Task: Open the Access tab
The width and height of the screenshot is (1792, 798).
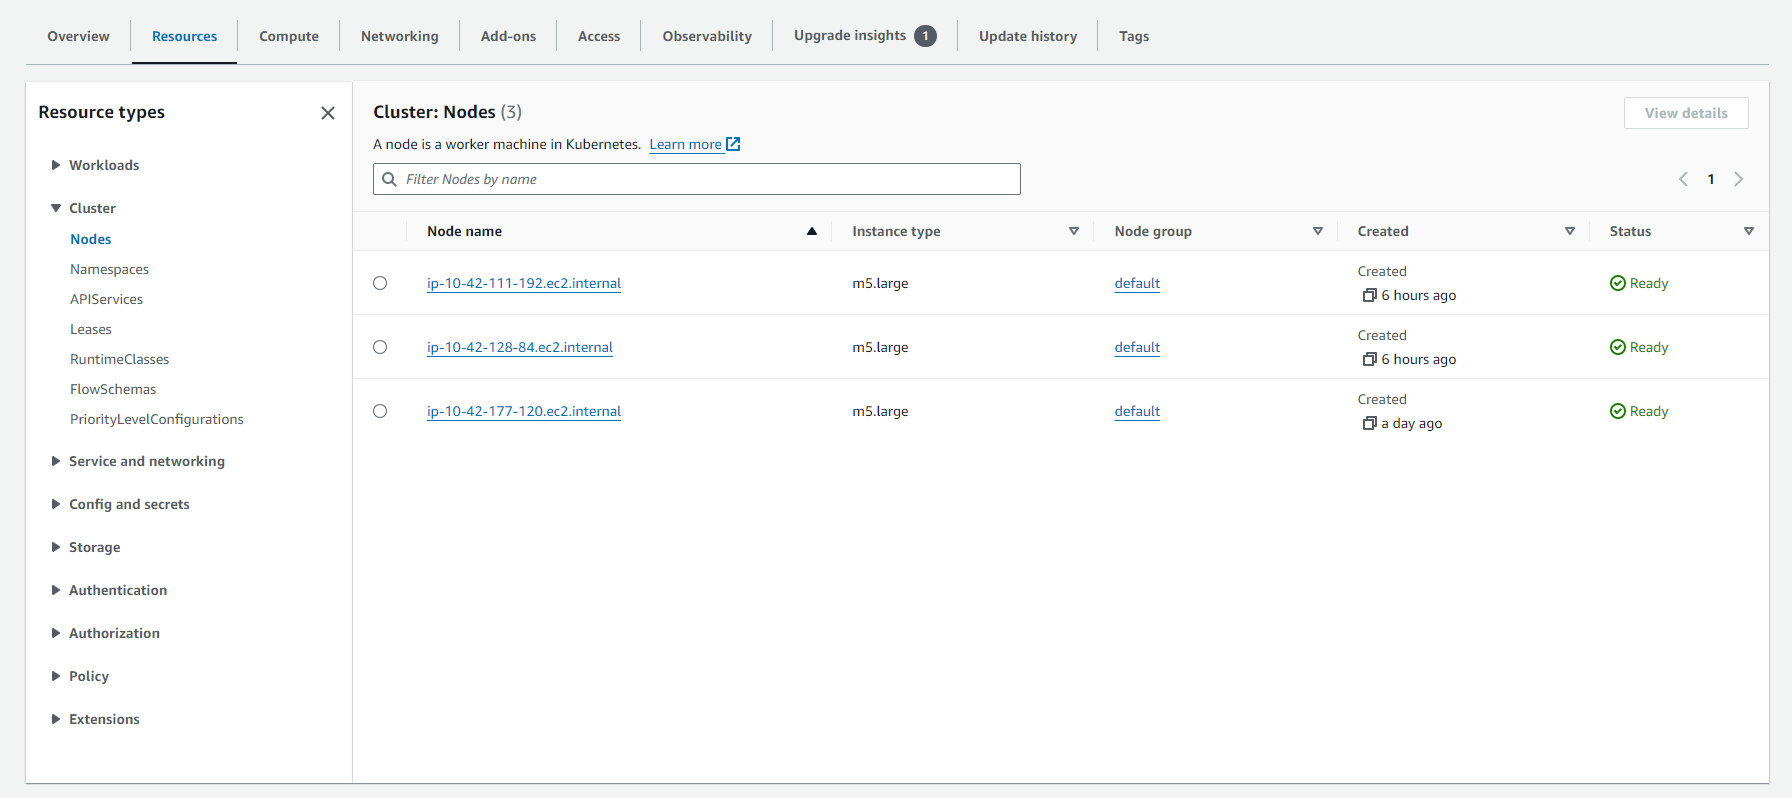Action: 599,36
